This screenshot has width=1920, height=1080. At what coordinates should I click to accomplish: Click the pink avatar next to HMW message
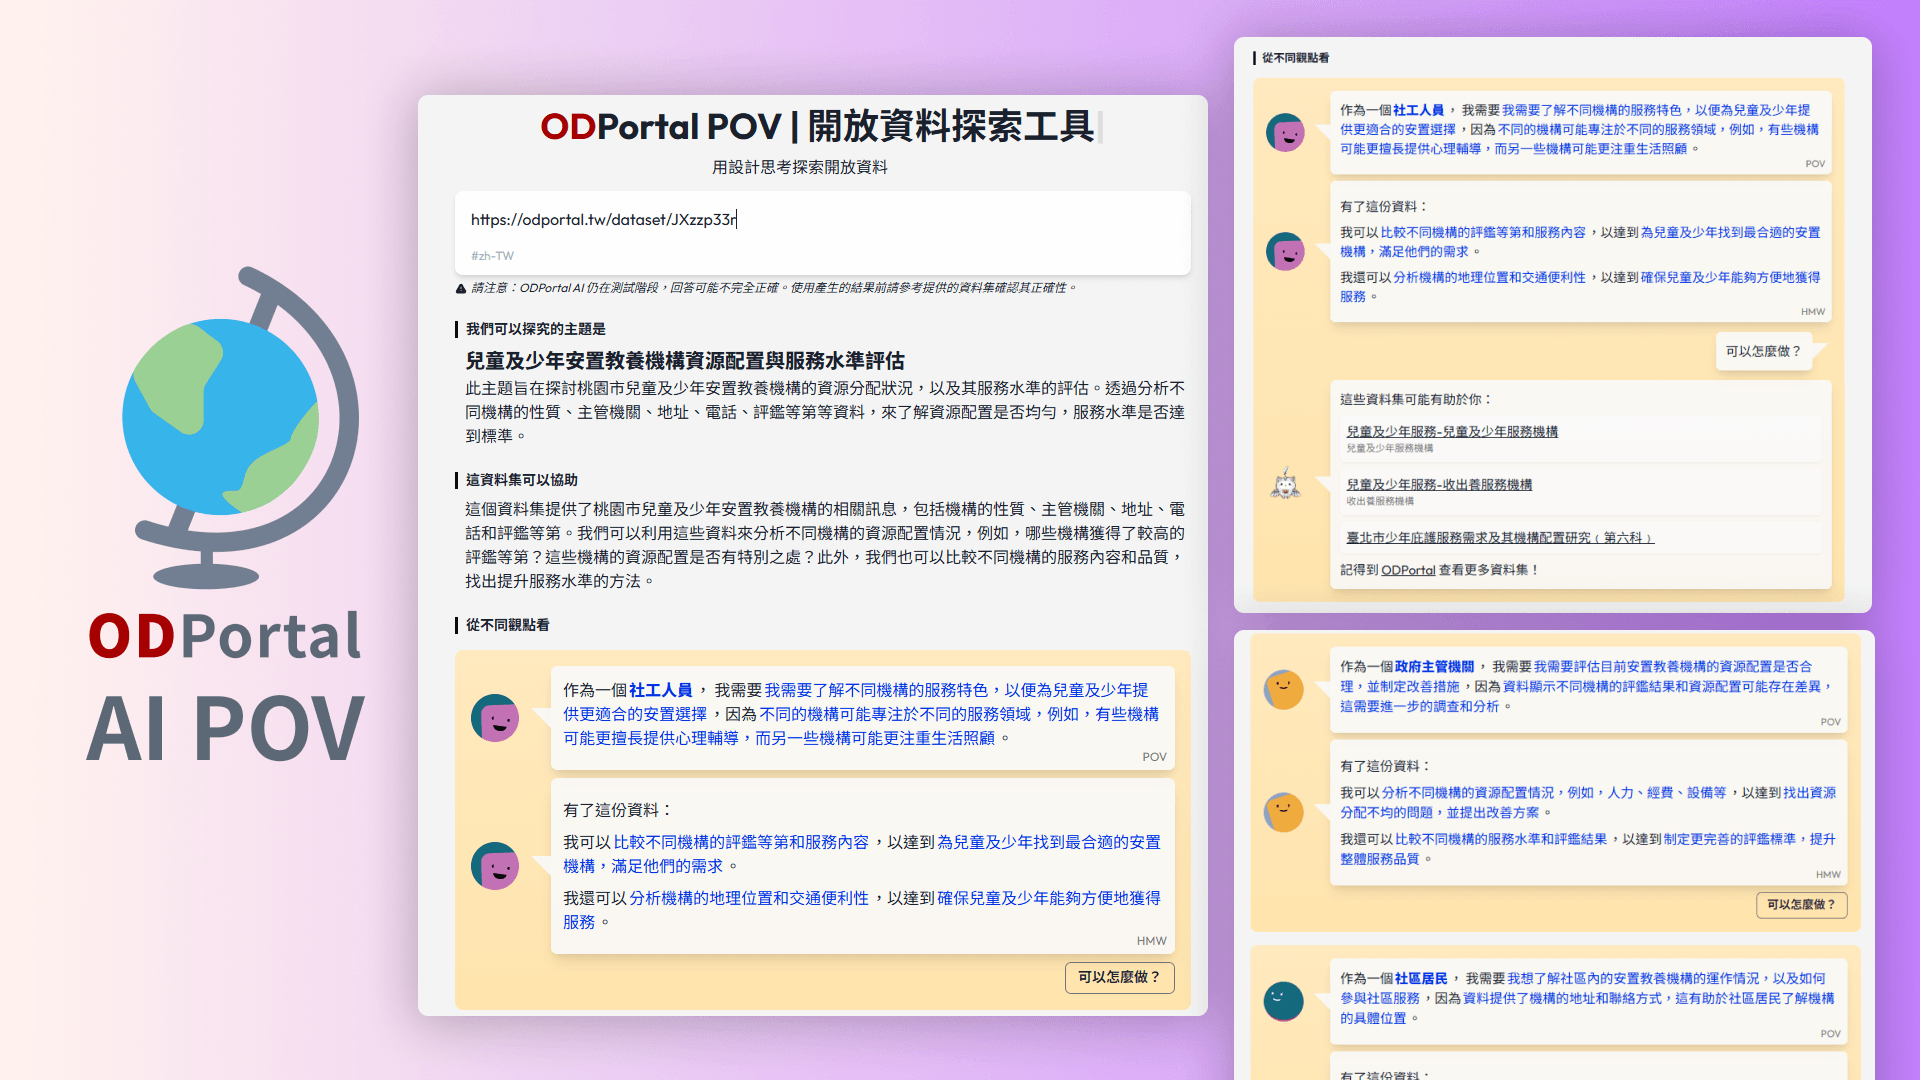point(497,866)
